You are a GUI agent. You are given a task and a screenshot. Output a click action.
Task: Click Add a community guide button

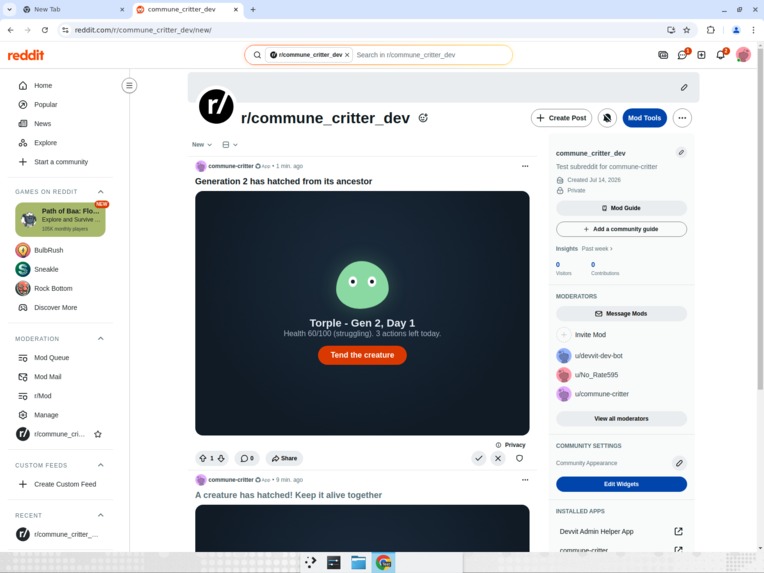[621, 229]
